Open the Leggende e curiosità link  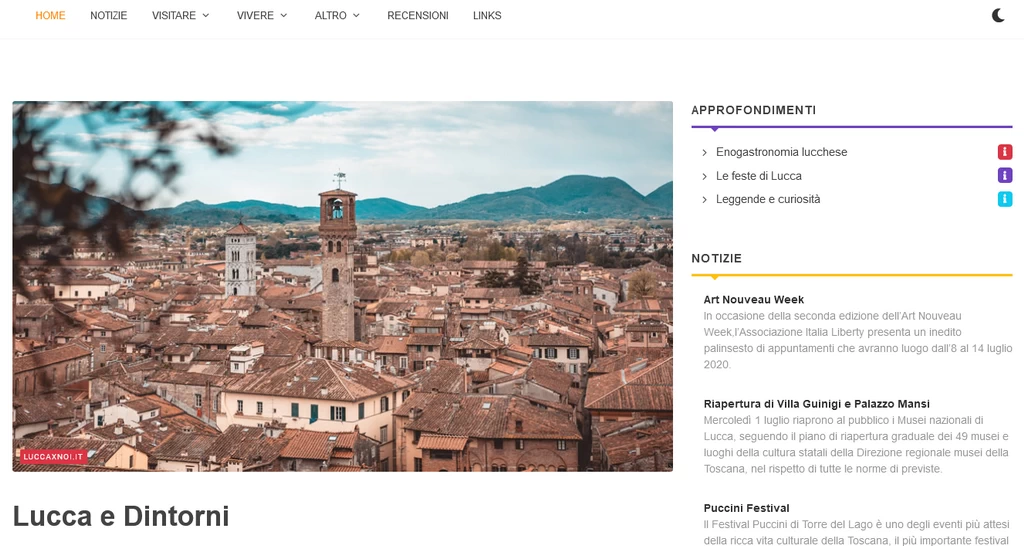coord(768,199)
